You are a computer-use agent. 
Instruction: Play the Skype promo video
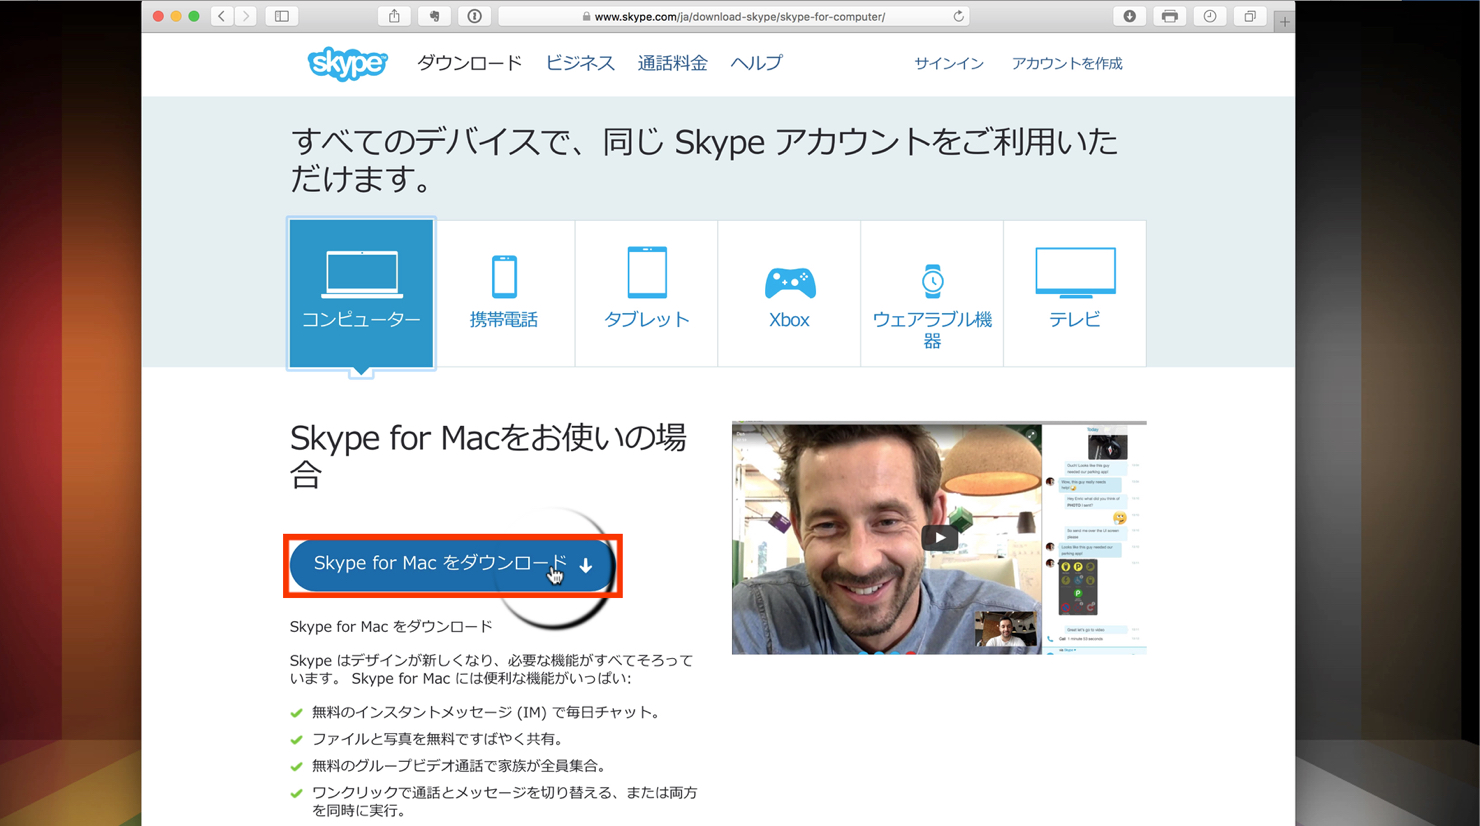pyautogui.click(x=939, y=538)
